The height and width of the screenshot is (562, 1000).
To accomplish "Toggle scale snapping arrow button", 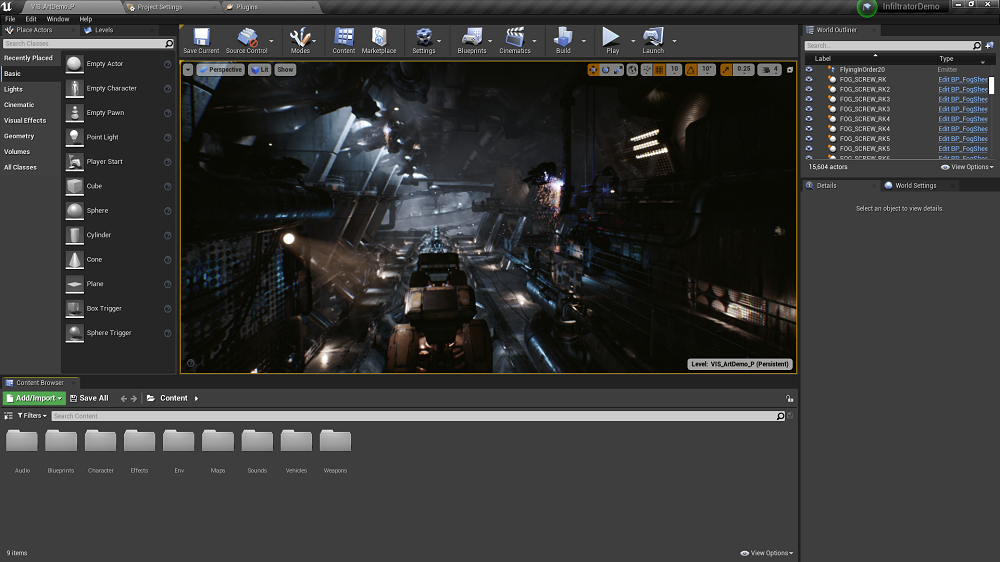I will (x=726, y=70).
